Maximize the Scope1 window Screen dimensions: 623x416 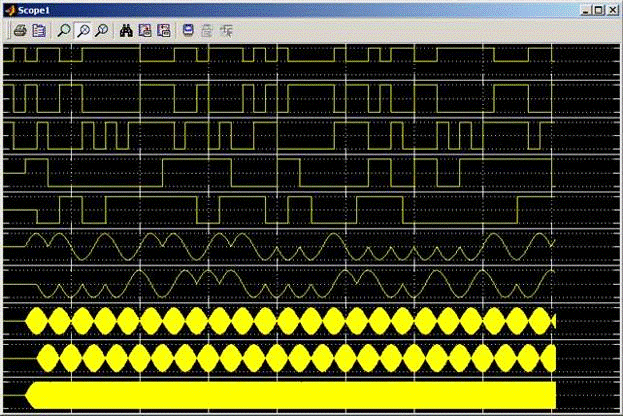[x=599, y=9]
